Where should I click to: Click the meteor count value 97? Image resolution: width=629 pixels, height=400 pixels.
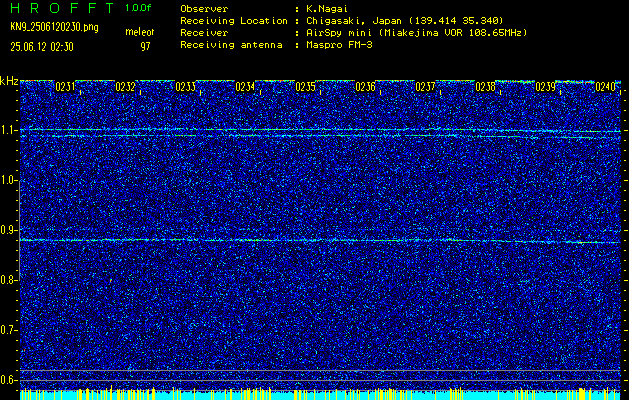(x=145, y=47)
